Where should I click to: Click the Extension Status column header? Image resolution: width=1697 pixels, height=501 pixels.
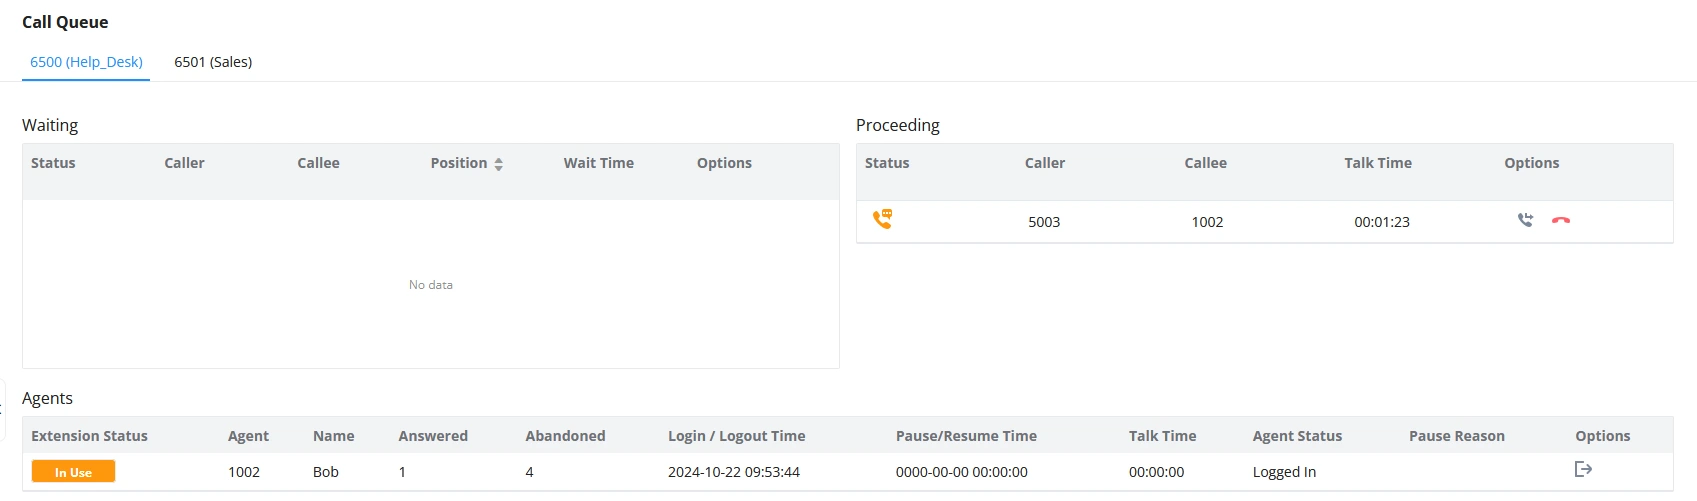[89, 436]
